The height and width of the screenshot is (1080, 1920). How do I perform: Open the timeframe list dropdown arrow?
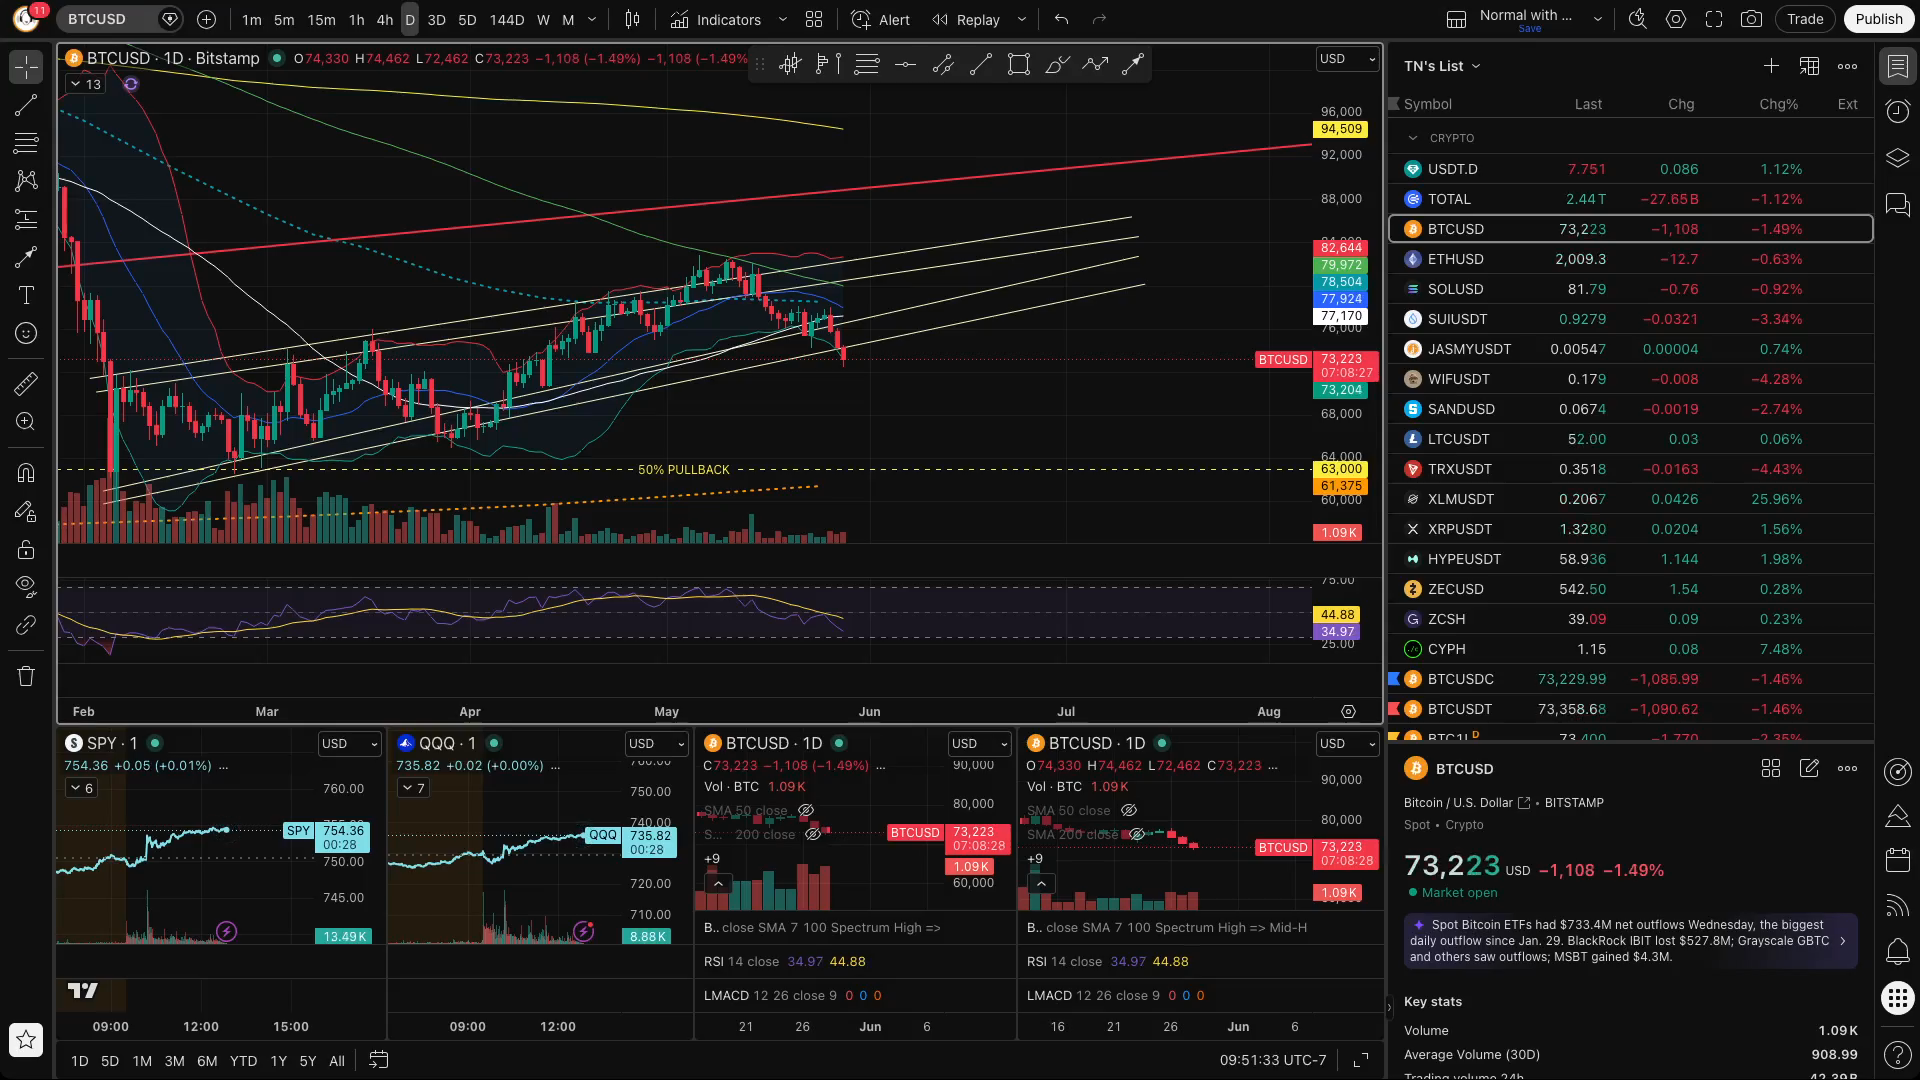tap(592, 19)
